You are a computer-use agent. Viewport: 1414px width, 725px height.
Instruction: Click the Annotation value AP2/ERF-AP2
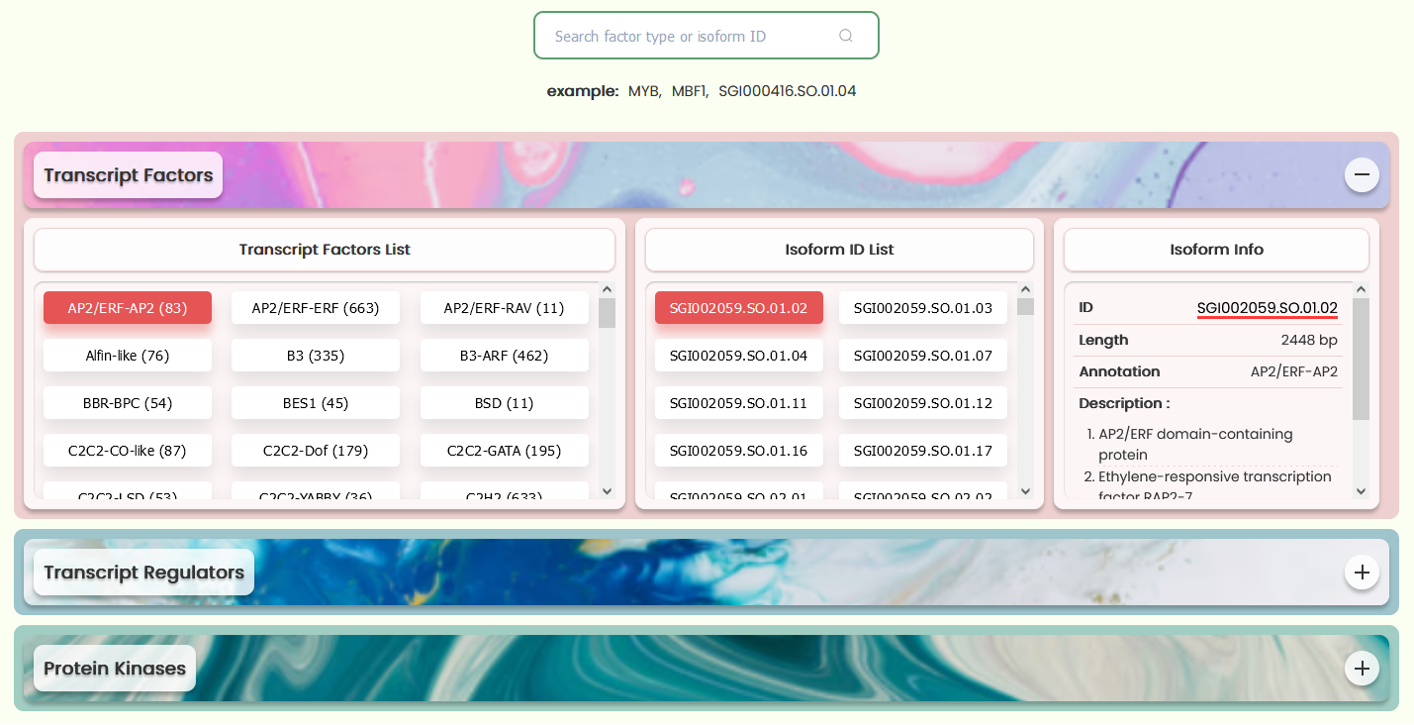pyautogui.click(x=1294, y=372)
